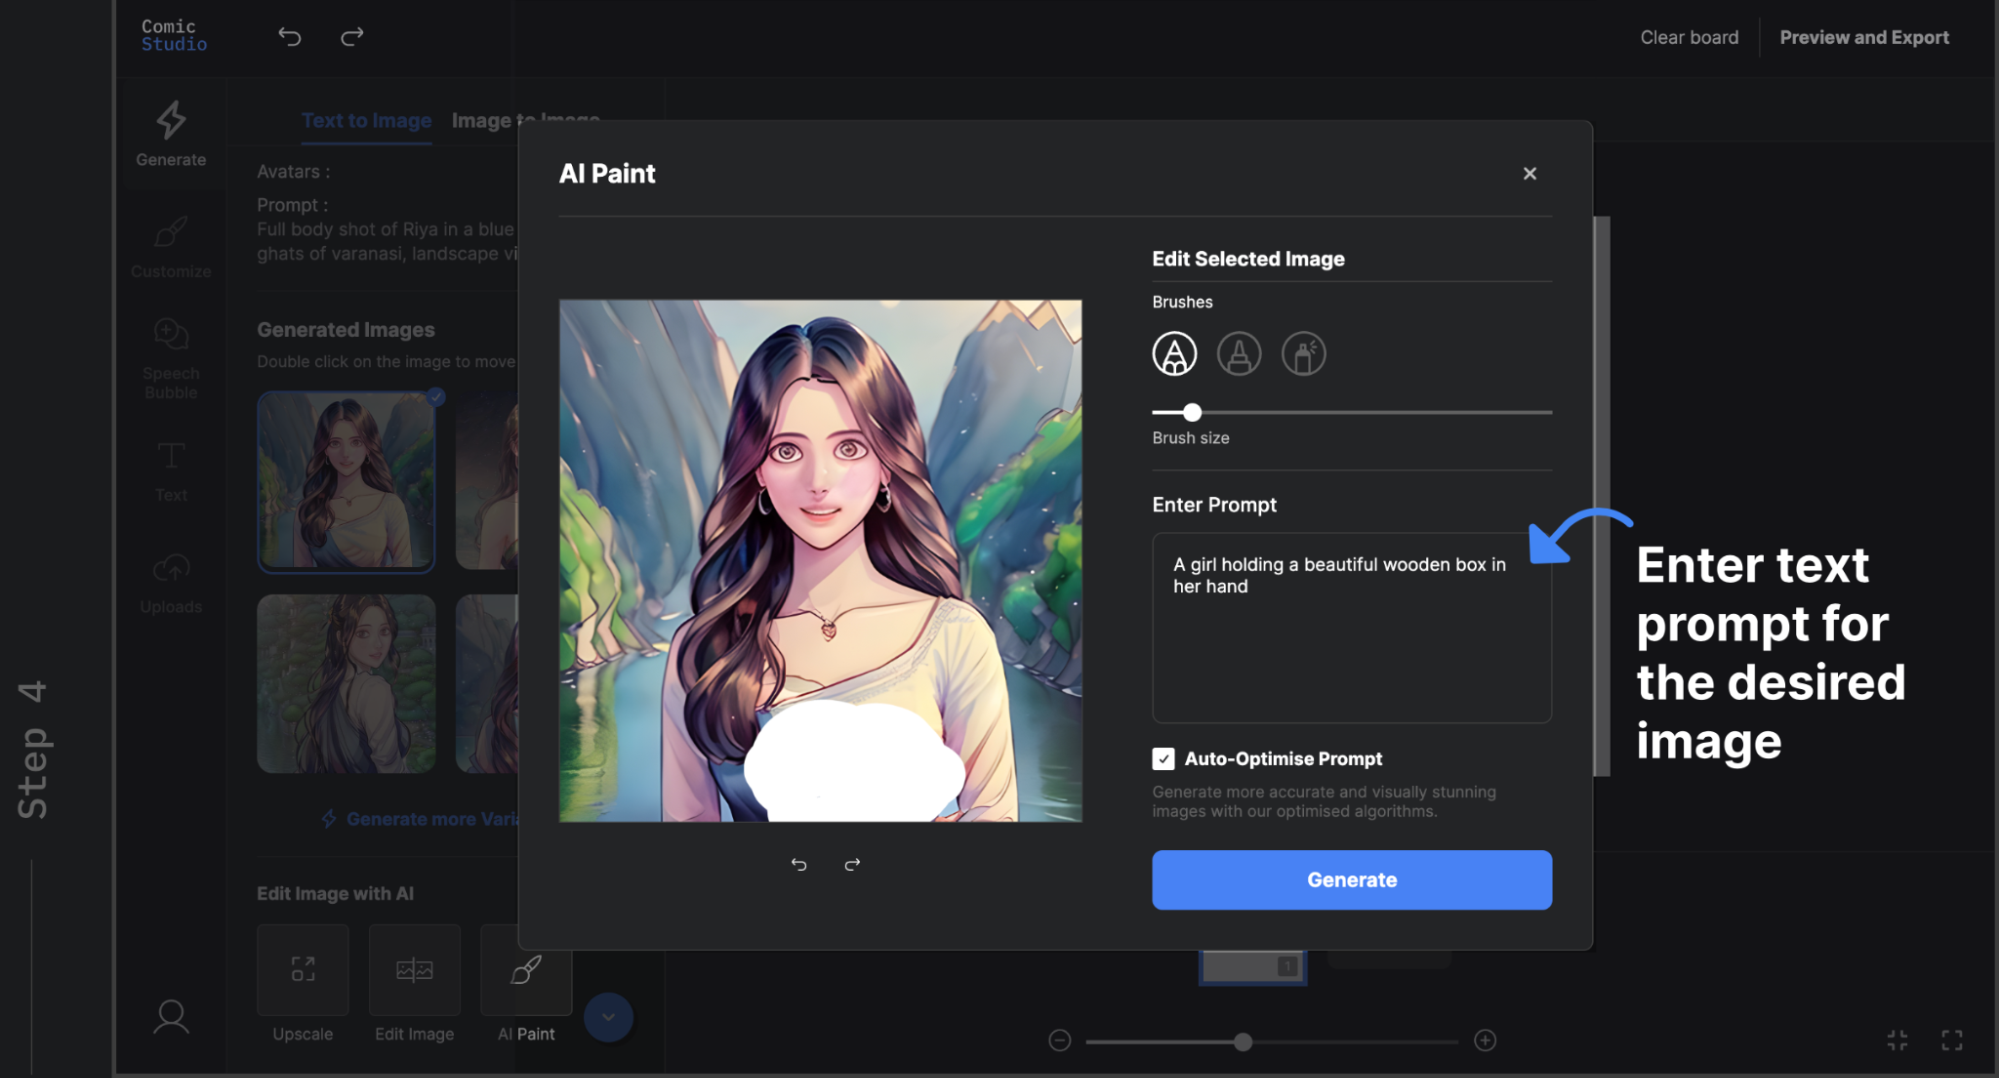Click the Generate button
The width and height of the screenshot is (1999, 1078).
coord(1352,880)
